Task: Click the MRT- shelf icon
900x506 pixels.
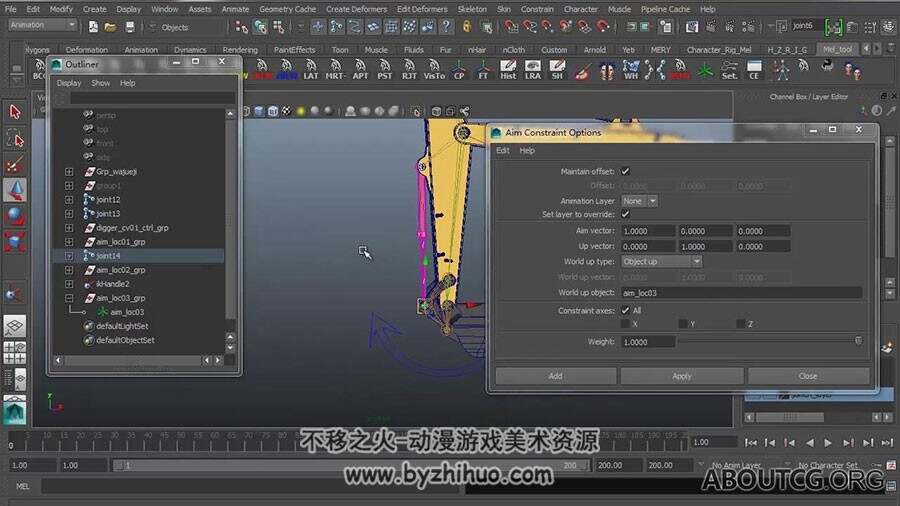Action: tap(335, 69)
